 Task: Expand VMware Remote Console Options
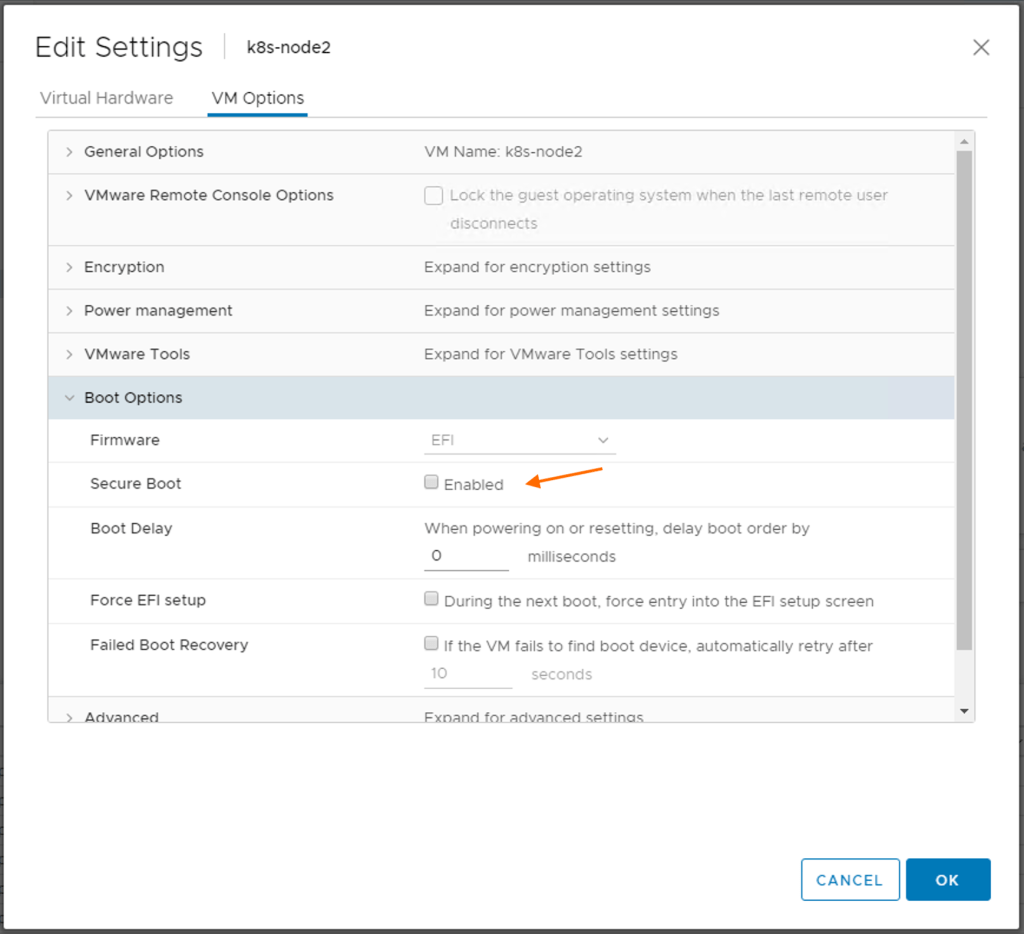[69, 195]
